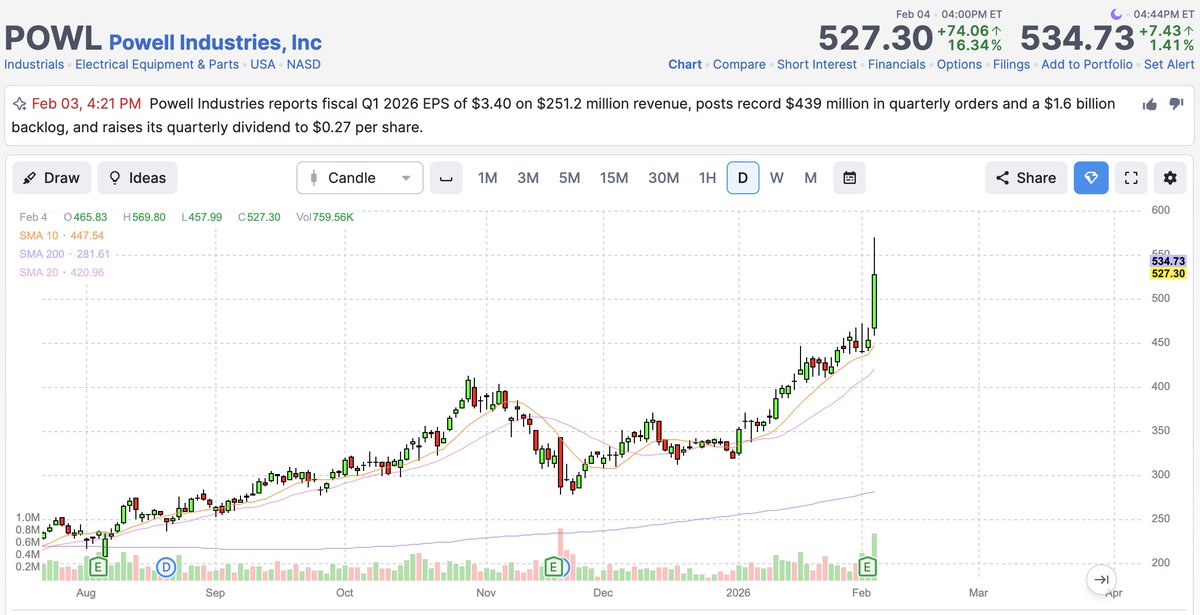Image resolution: width=1200 pixels, height=615 pixels.
Task: Click the SMA 200 indicator label
Action: pyautogui.click(x=65, y=254)
